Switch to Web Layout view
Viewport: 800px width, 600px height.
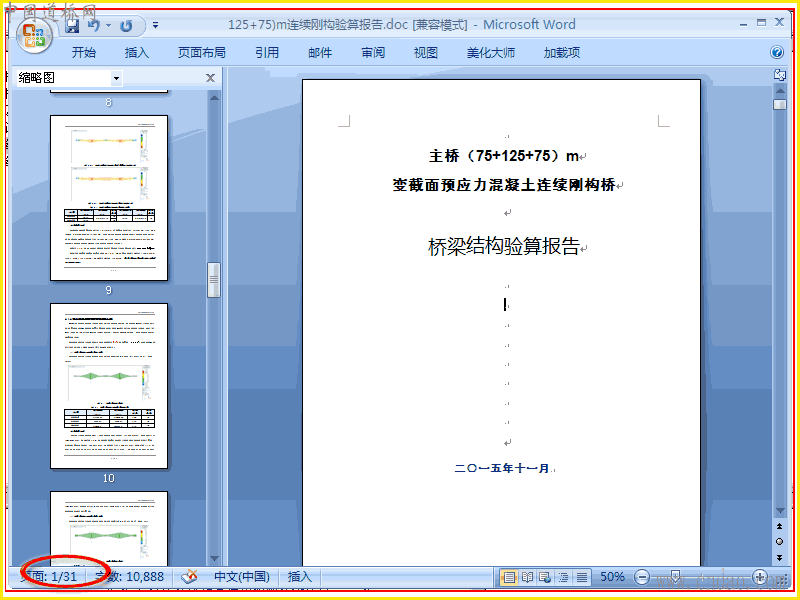click(545, 577)
